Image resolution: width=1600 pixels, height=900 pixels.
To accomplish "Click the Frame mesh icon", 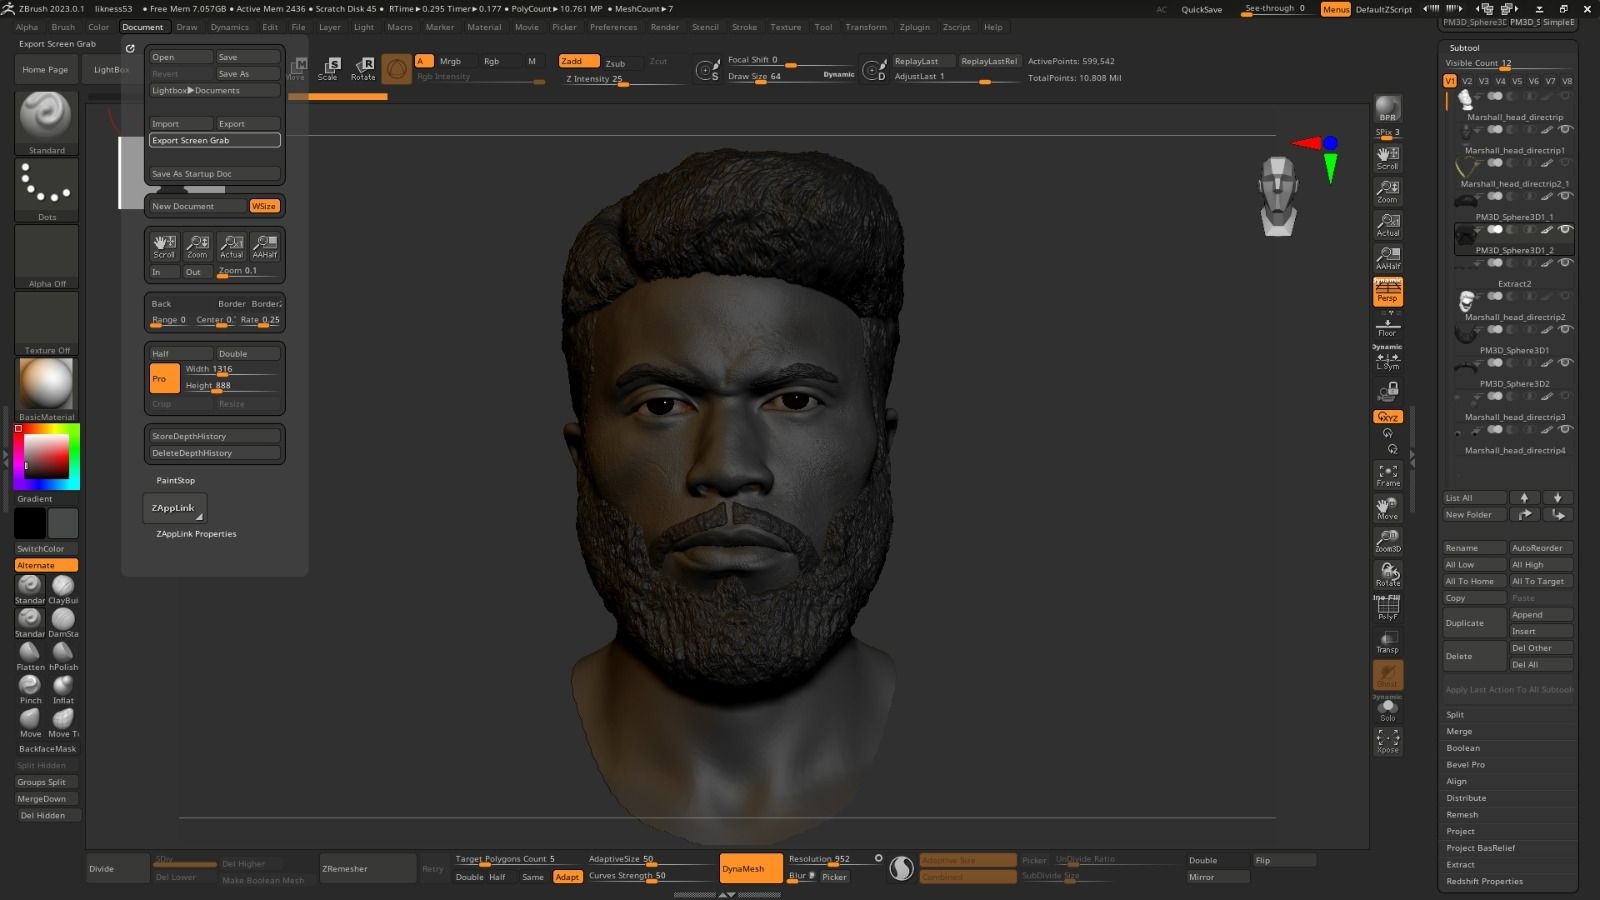I will [x=1388, y=474].
